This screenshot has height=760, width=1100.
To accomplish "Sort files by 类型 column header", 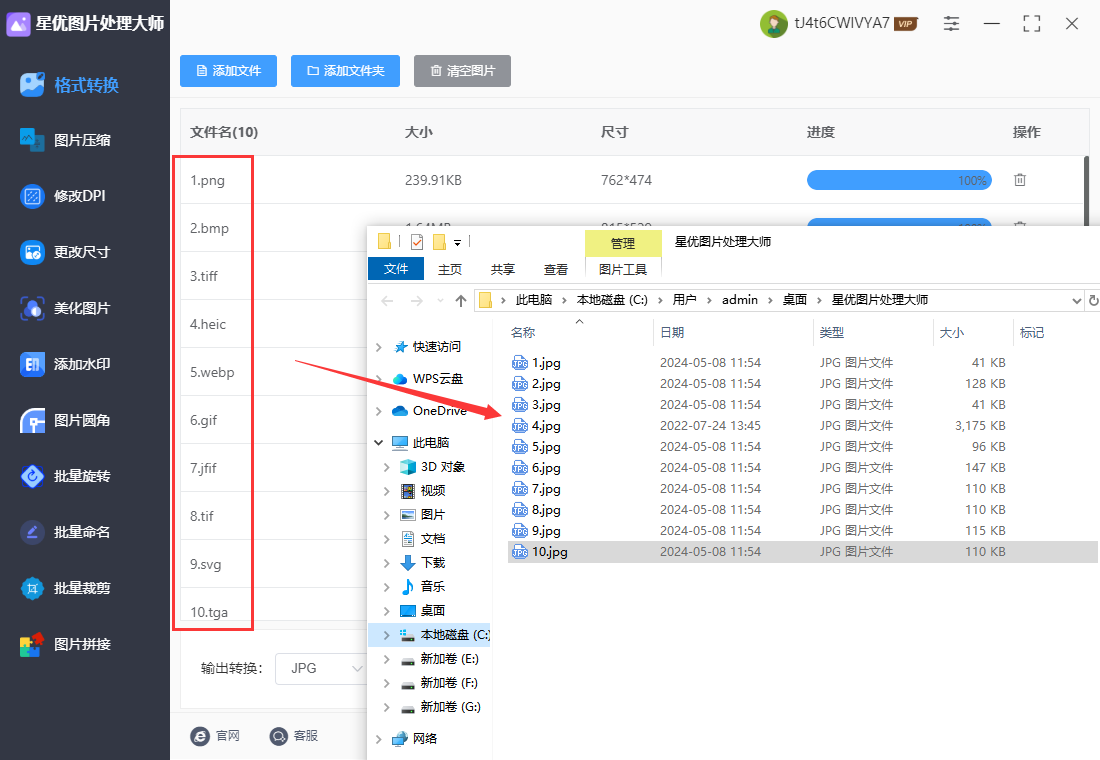I will coord(832,333).
